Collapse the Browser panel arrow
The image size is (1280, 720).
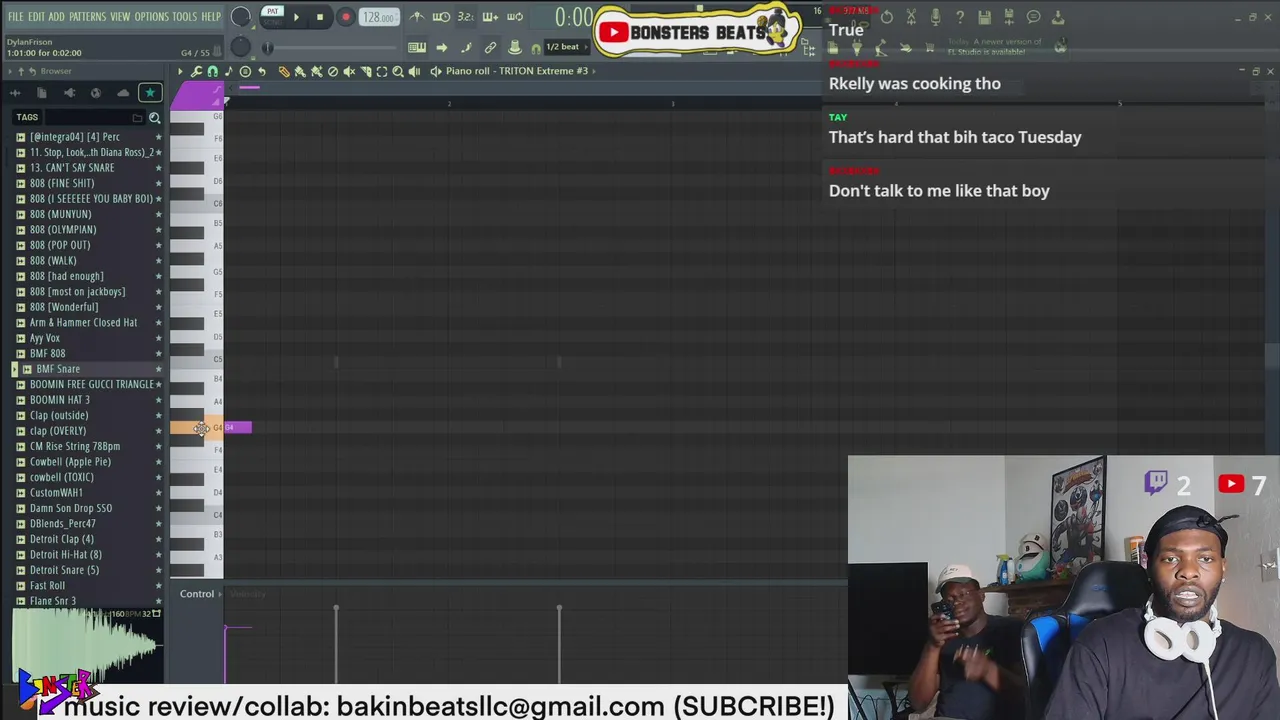point(10,71)
